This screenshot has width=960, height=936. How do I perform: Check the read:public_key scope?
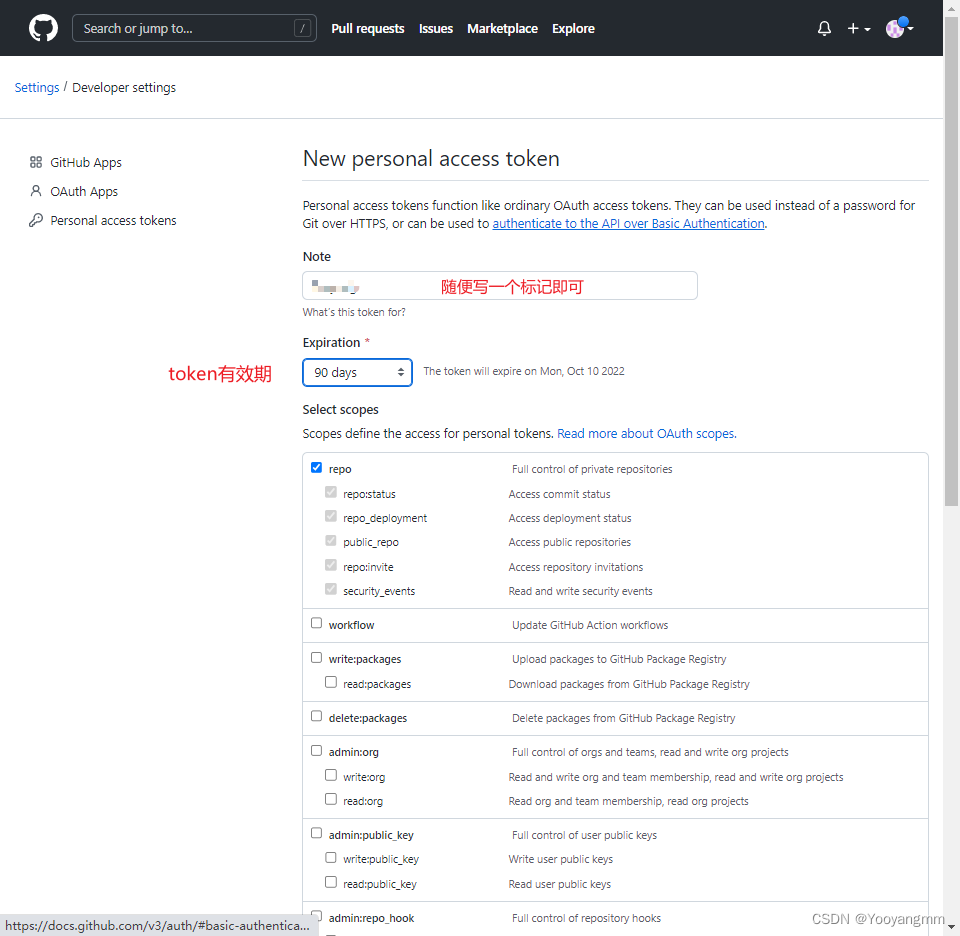tap(331, 882)
